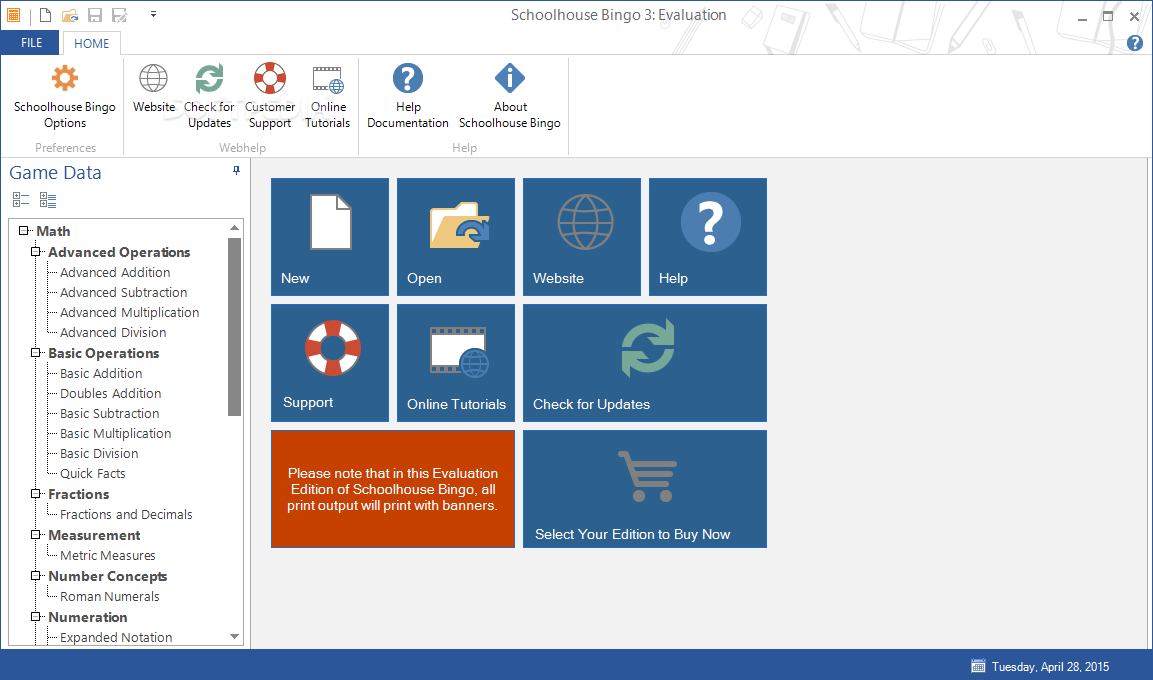This screenshot has height=680, width=1153.
Task: Click tree scrollbar up arrow
Action: click(235, 228)
